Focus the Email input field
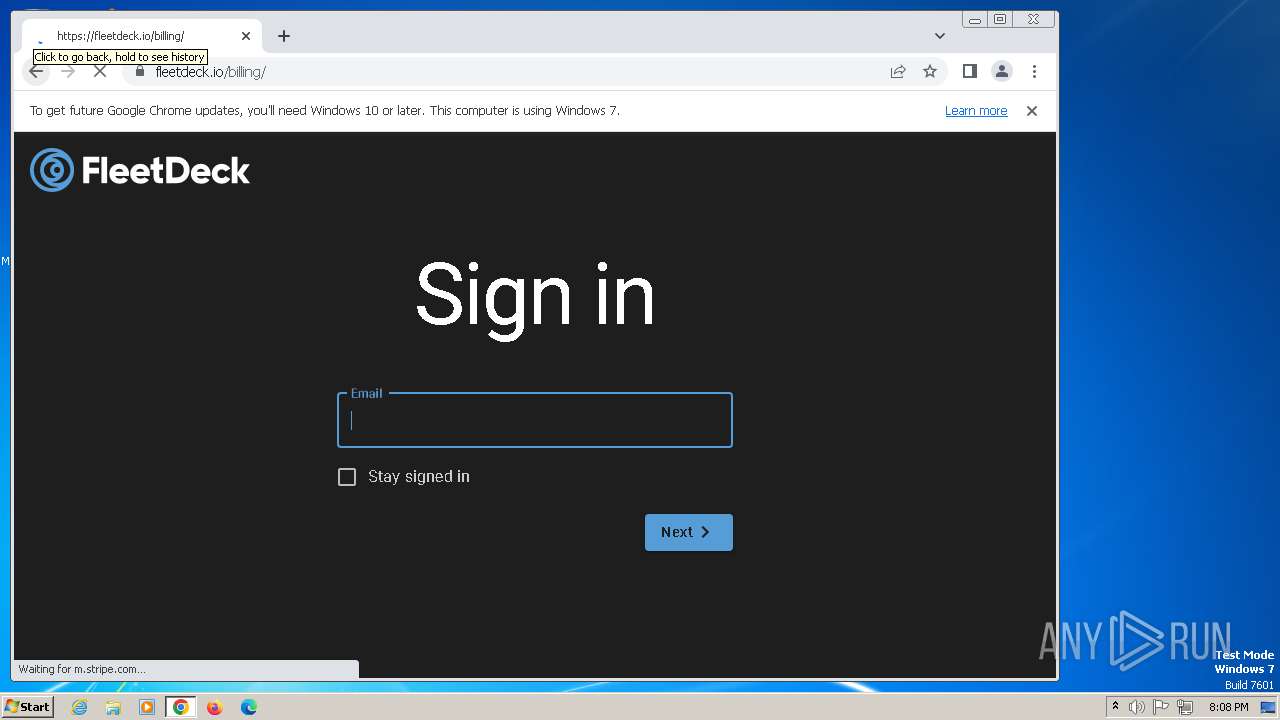The image size is (1280, 720). (535, 420)
